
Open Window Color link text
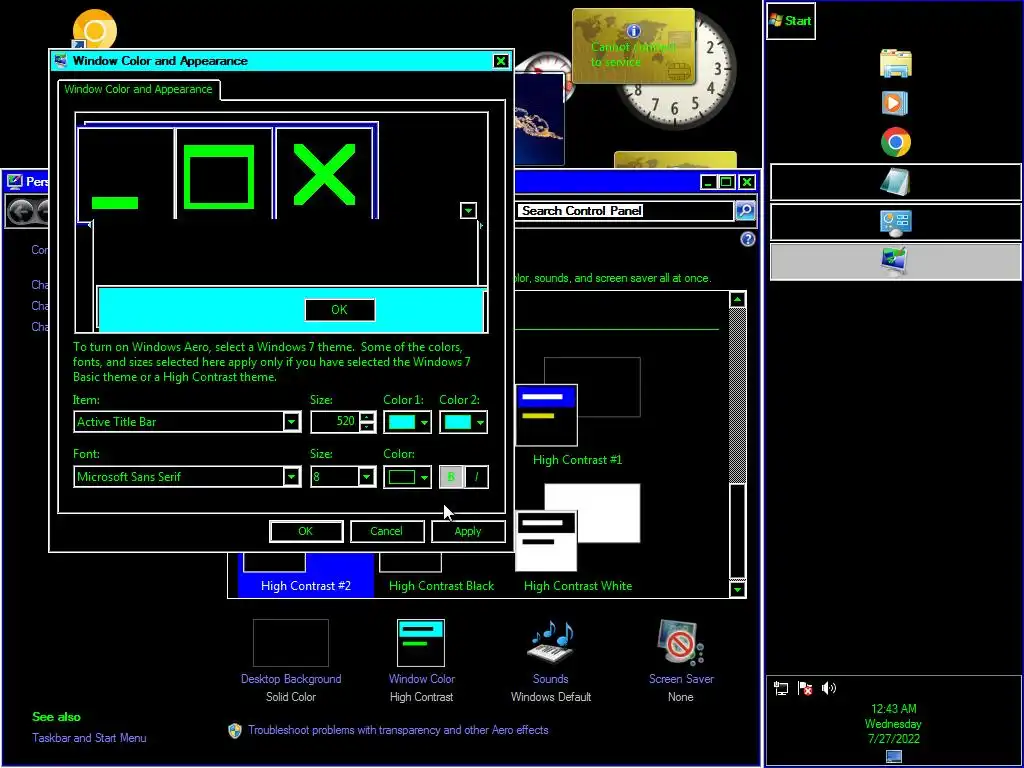pos(421,679)
